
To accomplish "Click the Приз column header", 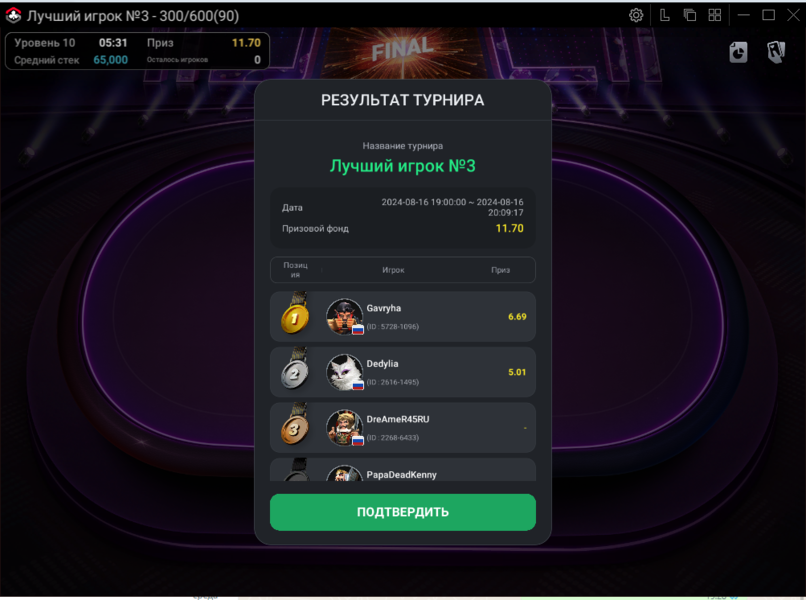I will pyautogui.click(x=500, y=270).
